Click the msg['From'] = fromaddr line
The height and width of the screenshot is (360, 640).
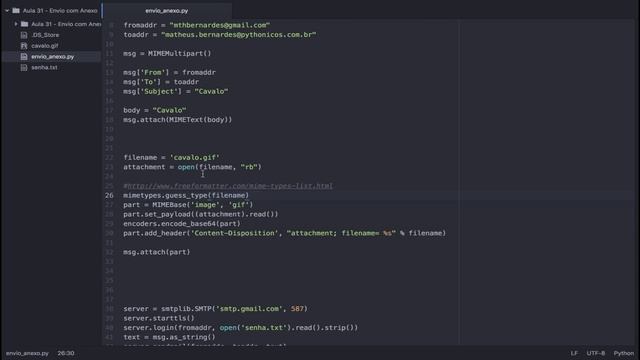click(x=169, y=73)
